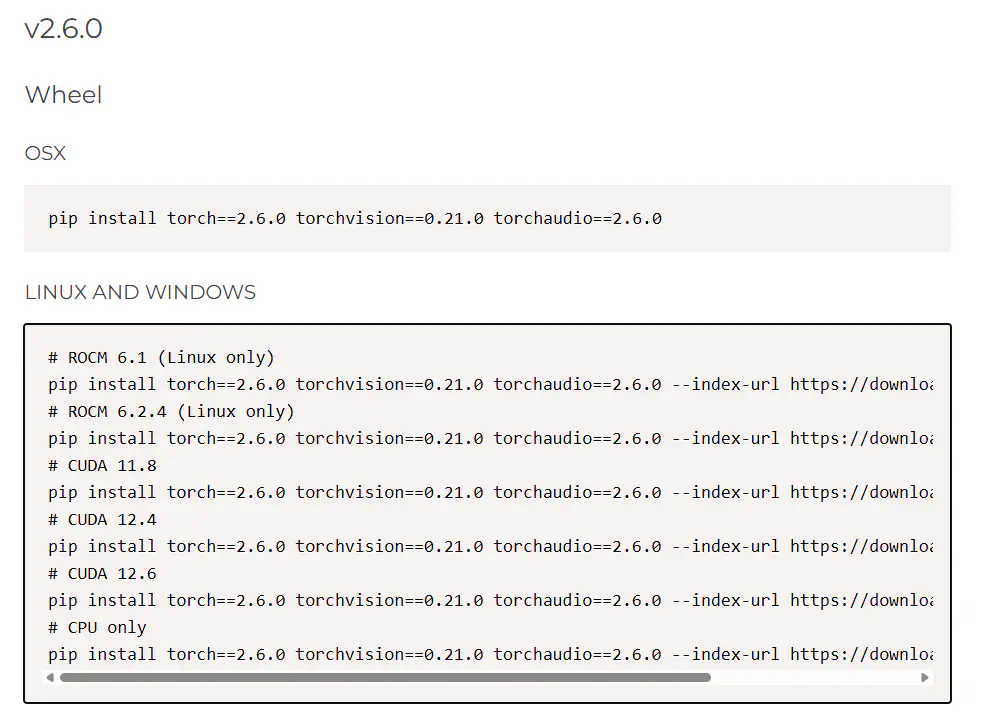Click the OSX pip install command
This screenshot has width=984, height=715.
(x=355, y=218)
